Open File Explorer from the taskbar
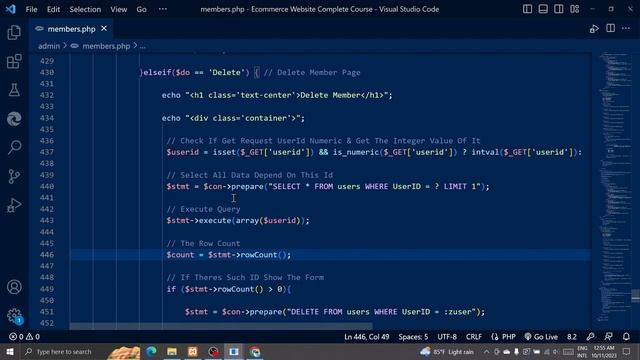The height and width of the screenshot is (360, 640). [x=172, y=351]
